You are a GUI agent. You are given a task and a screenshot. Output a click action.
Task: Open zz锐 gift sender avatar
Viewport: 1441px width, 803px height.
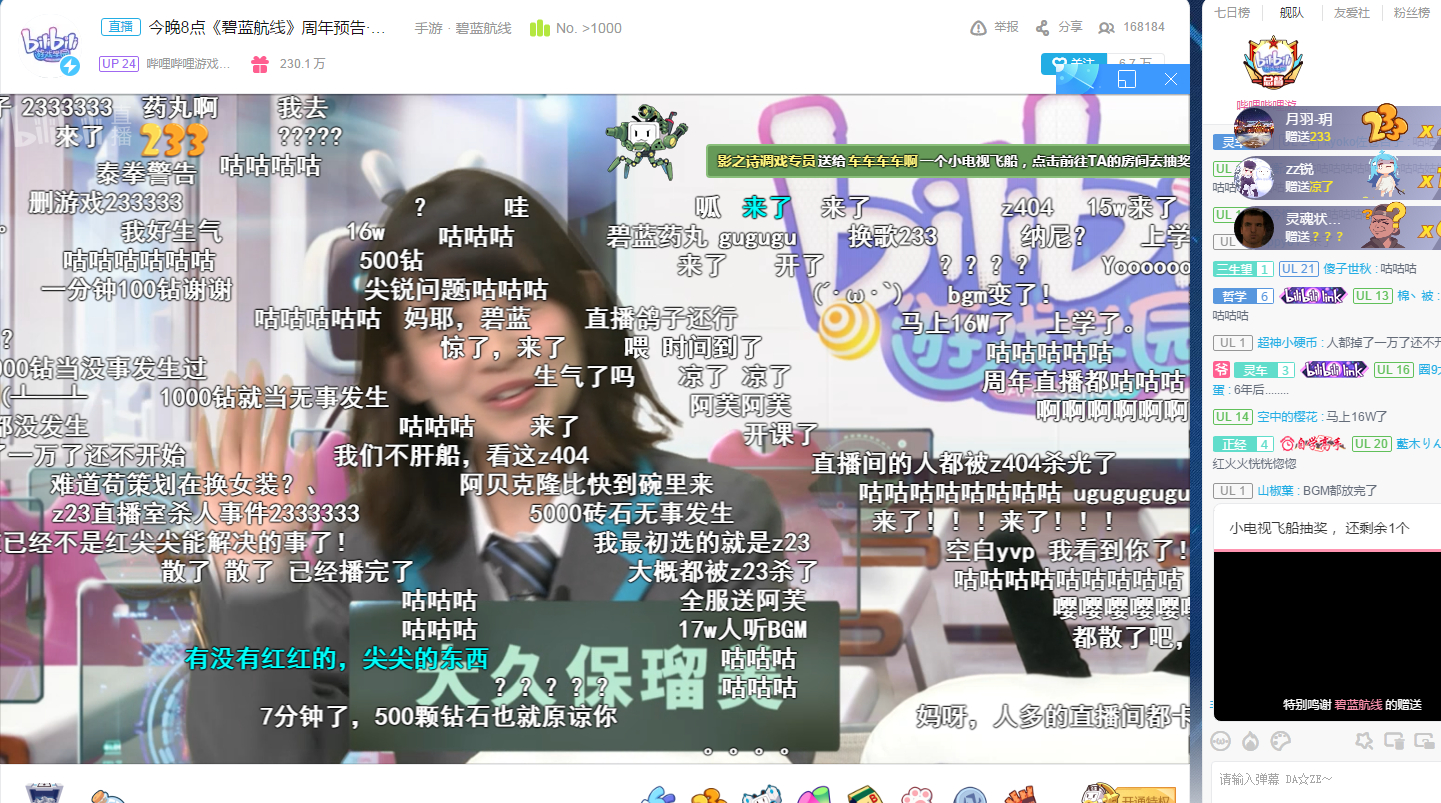click(x=1254, y=178)
